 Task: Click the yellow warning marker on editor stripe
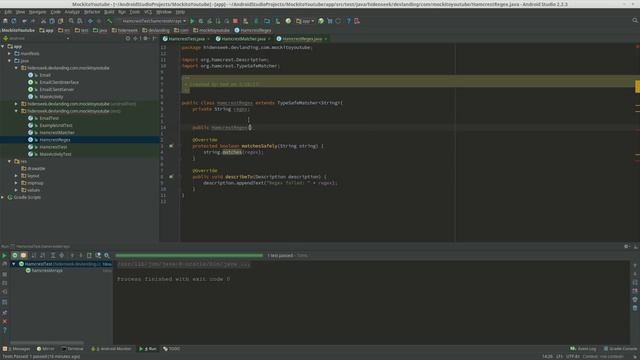[637, 87]
